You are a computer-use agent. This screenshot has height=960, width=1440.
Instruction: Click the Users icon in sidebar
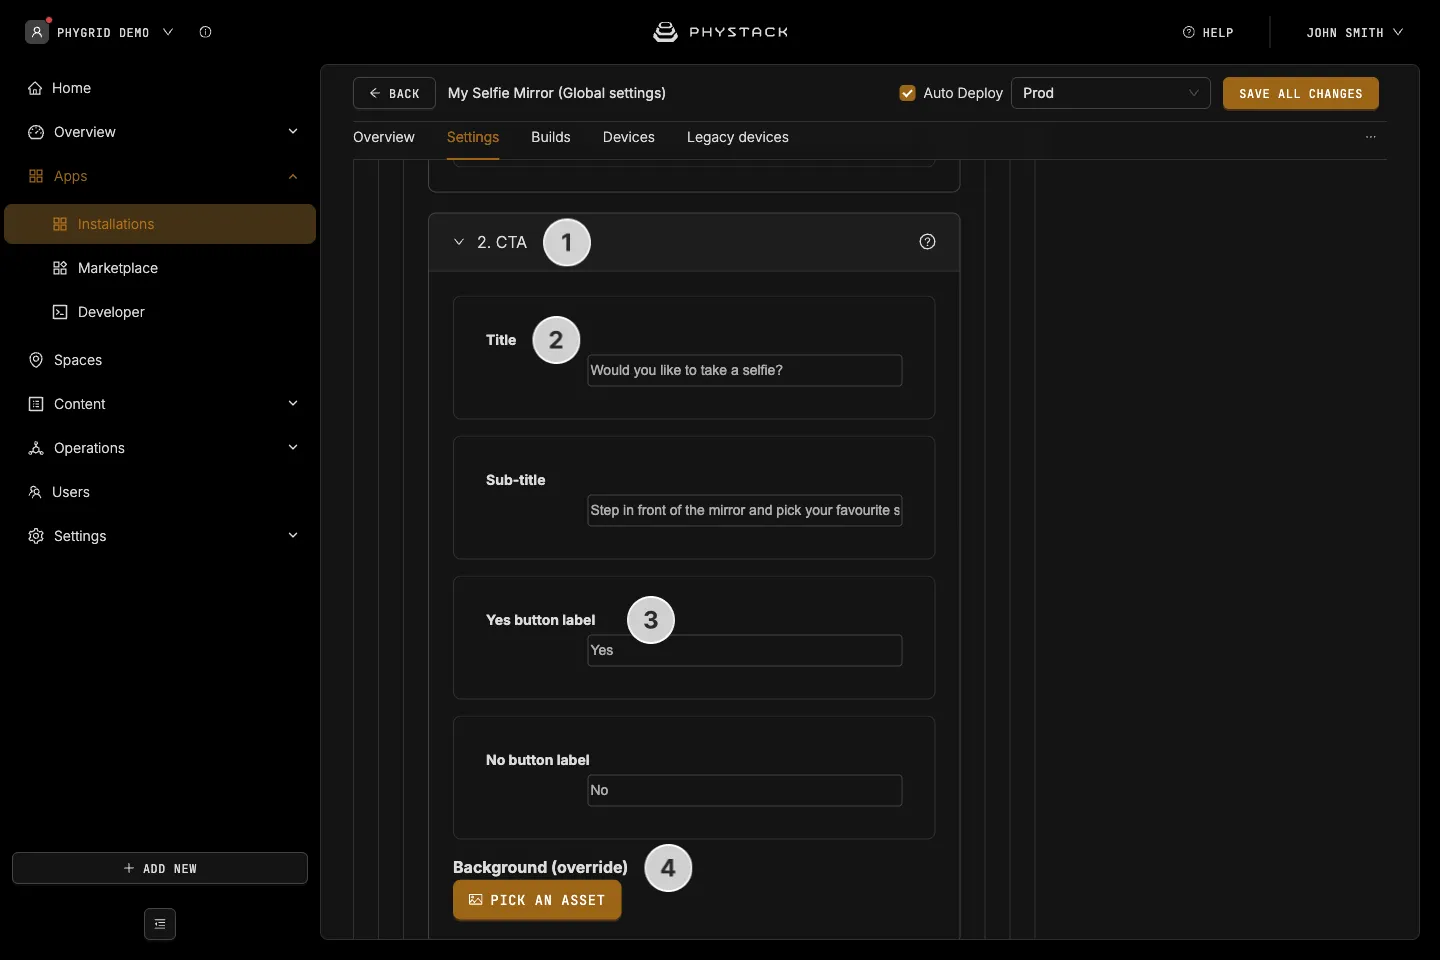pos(35,492)
